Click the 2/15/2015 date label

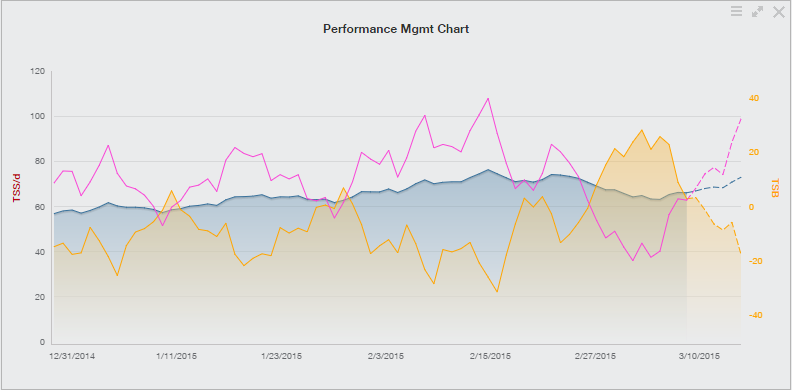point(490,356)
